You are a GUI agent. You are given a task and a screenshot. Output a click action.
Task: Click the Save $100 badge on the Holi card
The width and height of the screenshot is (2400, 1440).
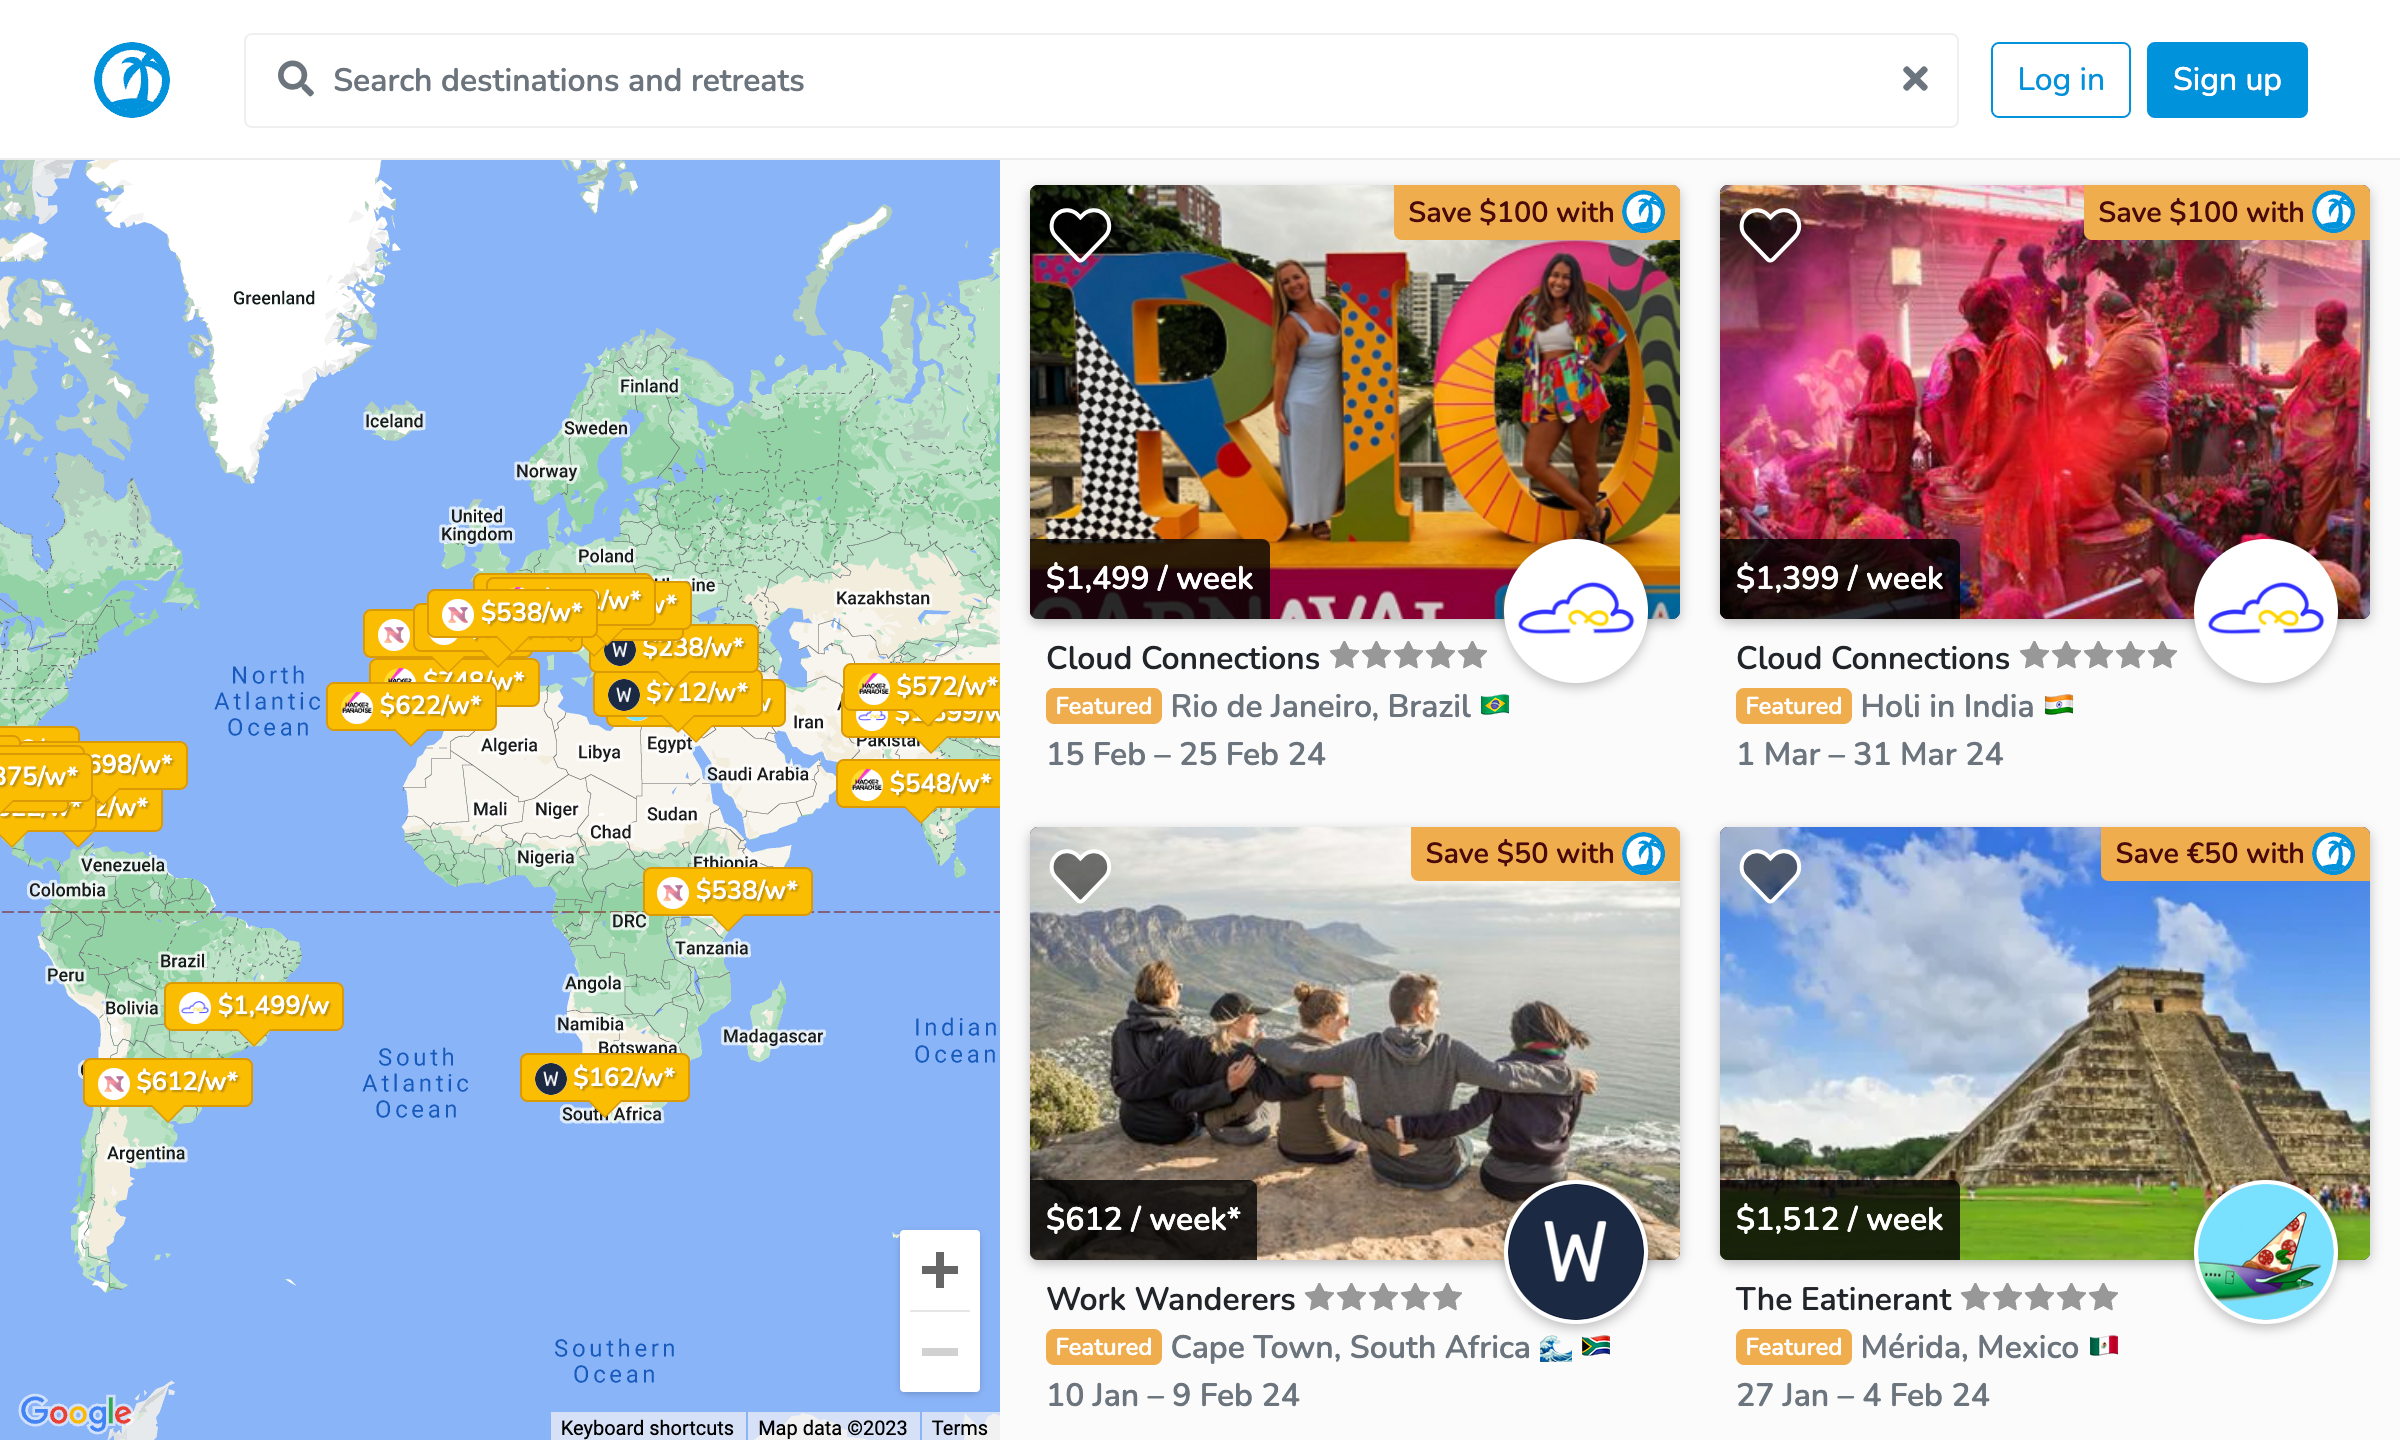2227,212
